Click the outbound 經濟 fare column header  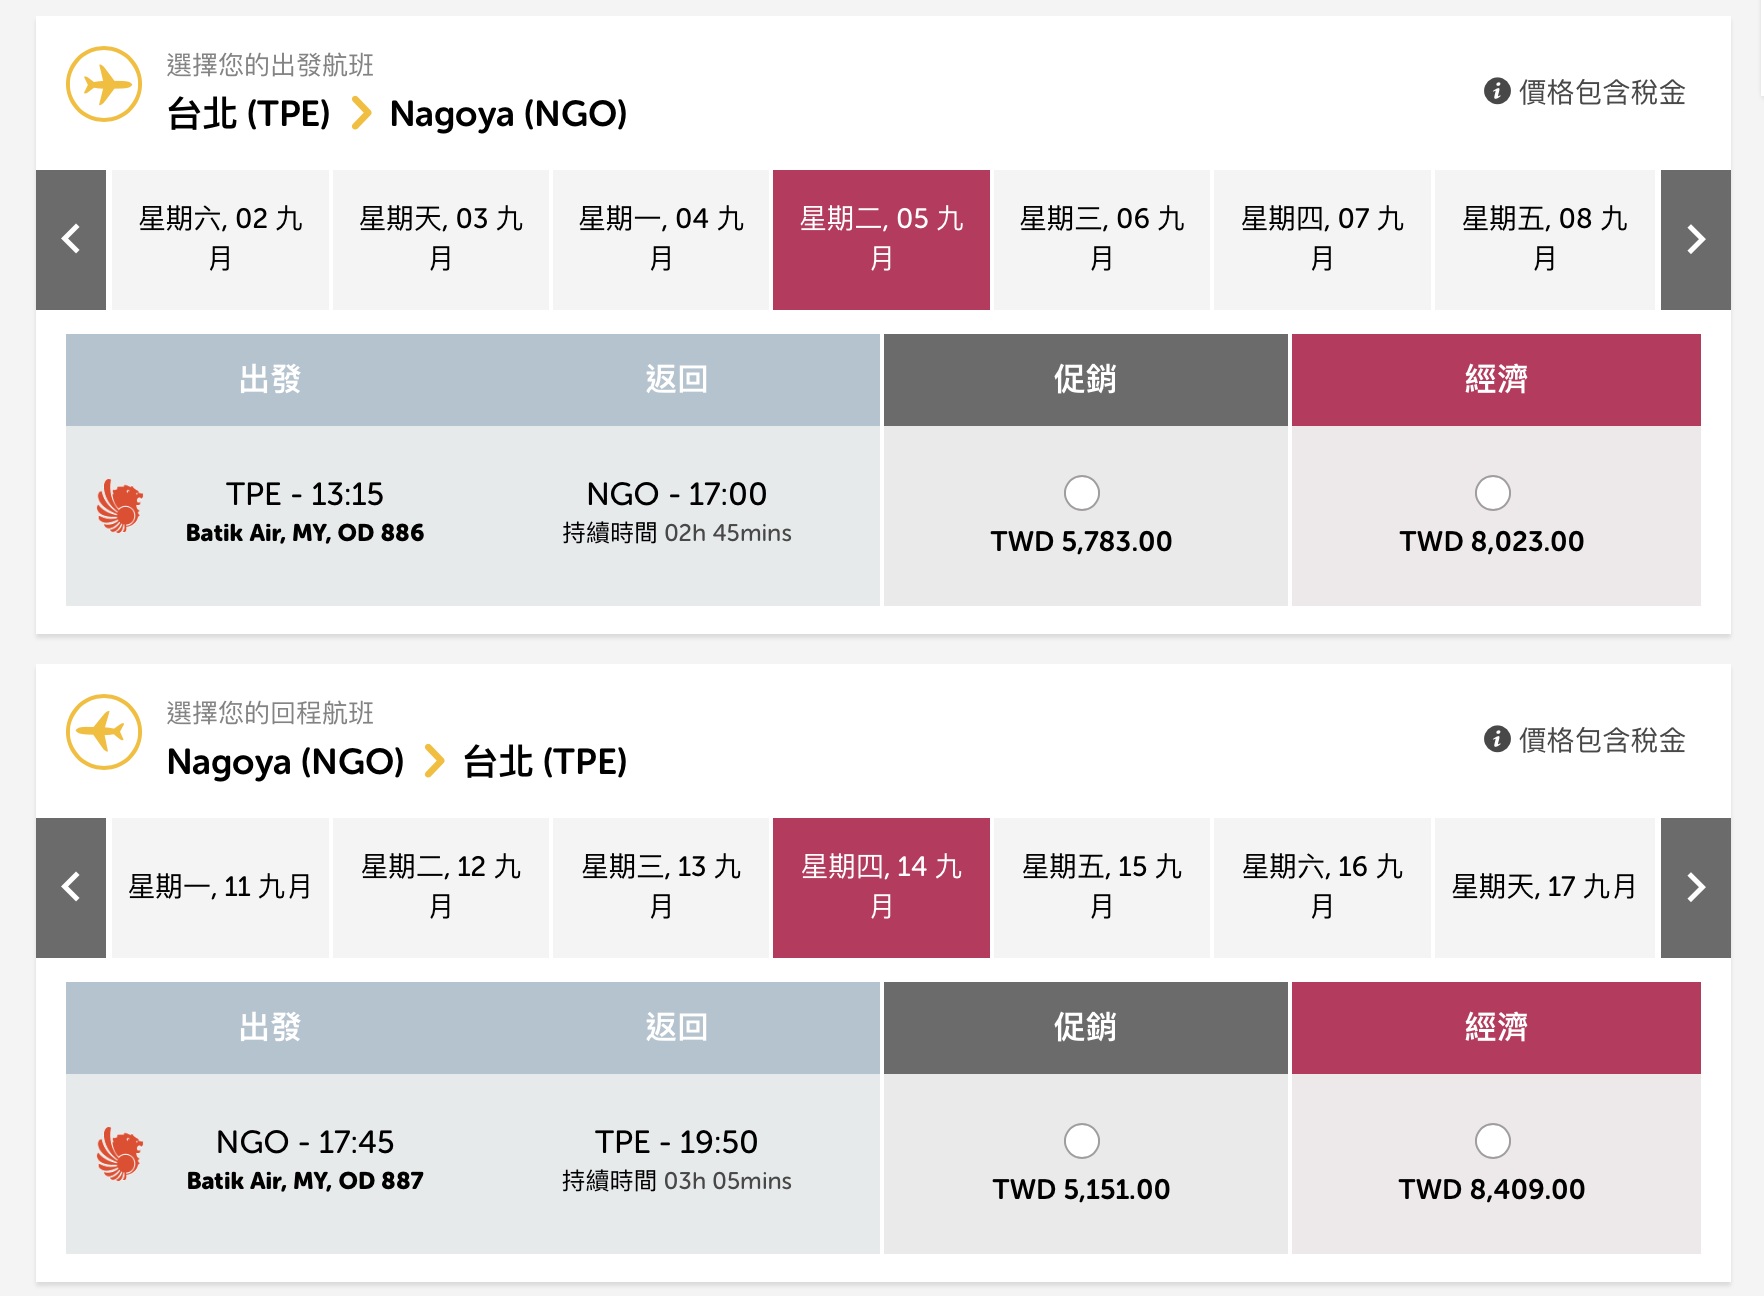[x=1495, y=380]
